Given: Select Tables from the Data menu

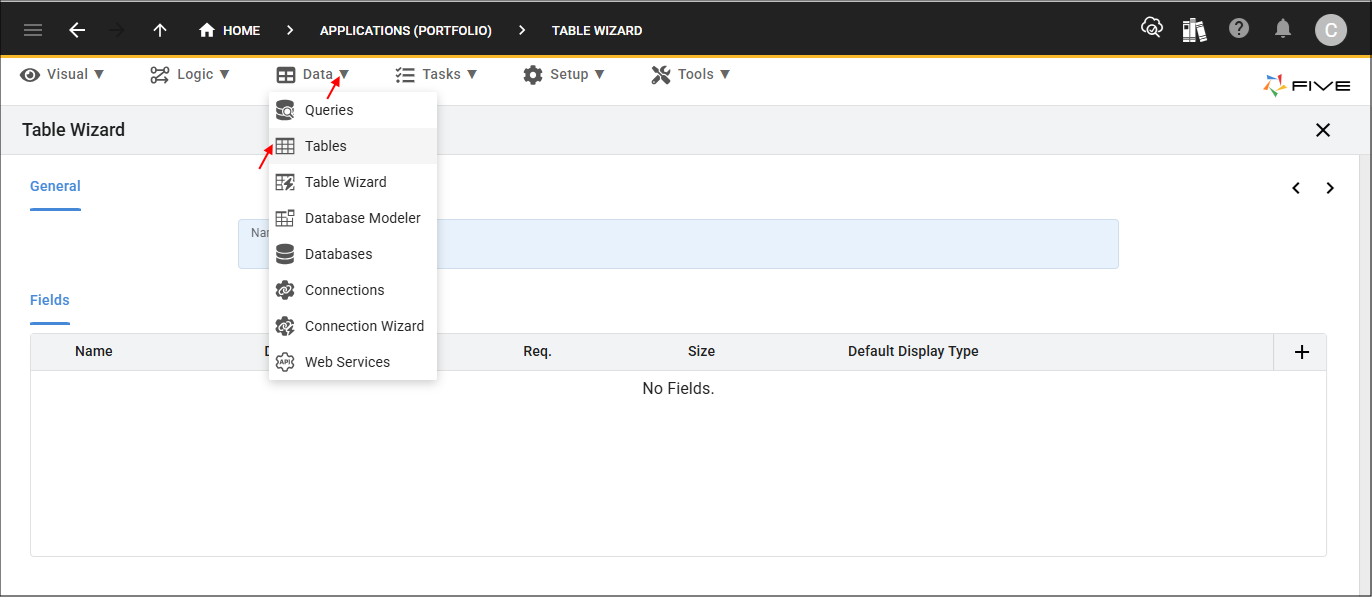Looking at the screenshot, I should (x=326, y=146).
